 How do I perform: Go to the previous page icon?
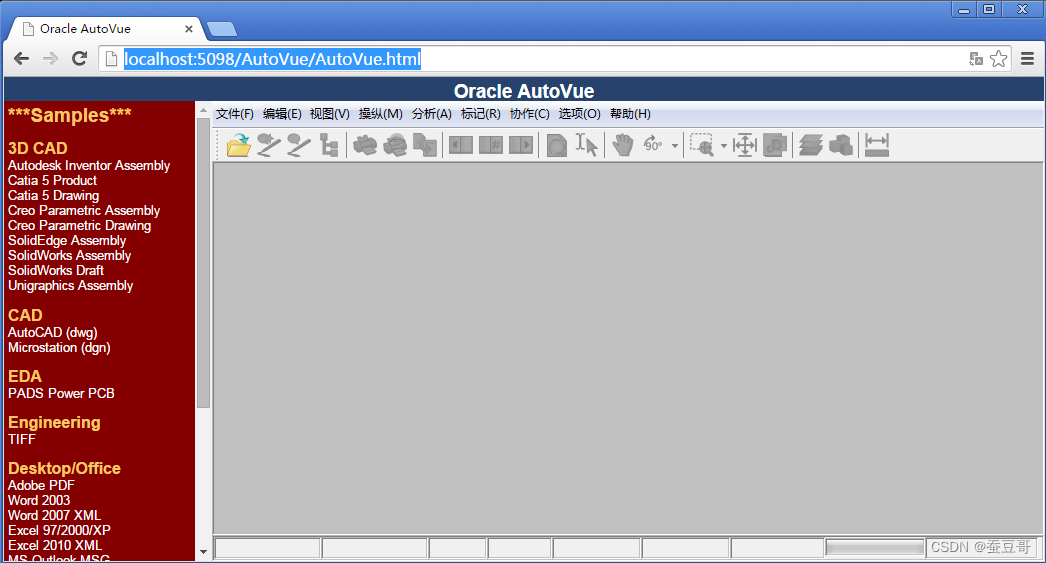click(x=461, y=145)
